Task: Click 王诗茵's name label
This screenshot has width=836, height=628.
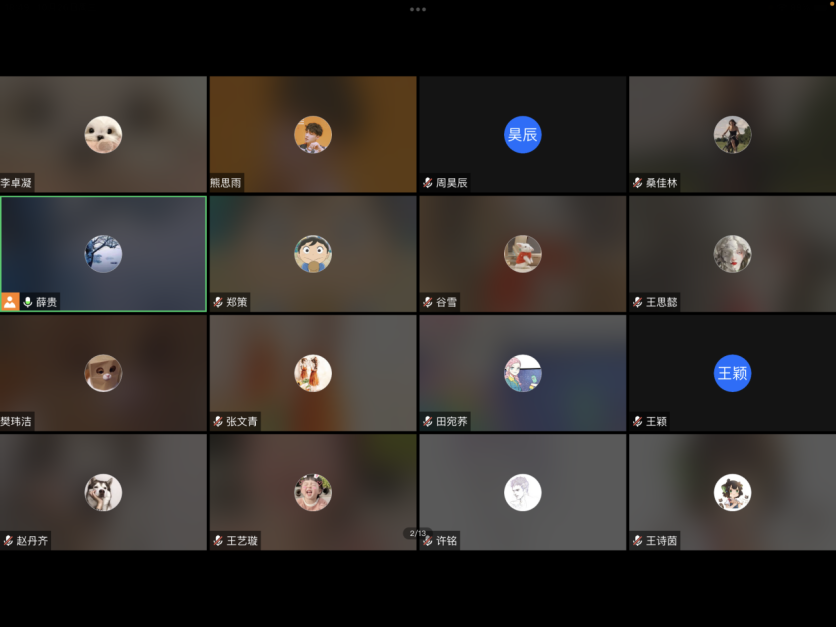Action: [661, 541]
